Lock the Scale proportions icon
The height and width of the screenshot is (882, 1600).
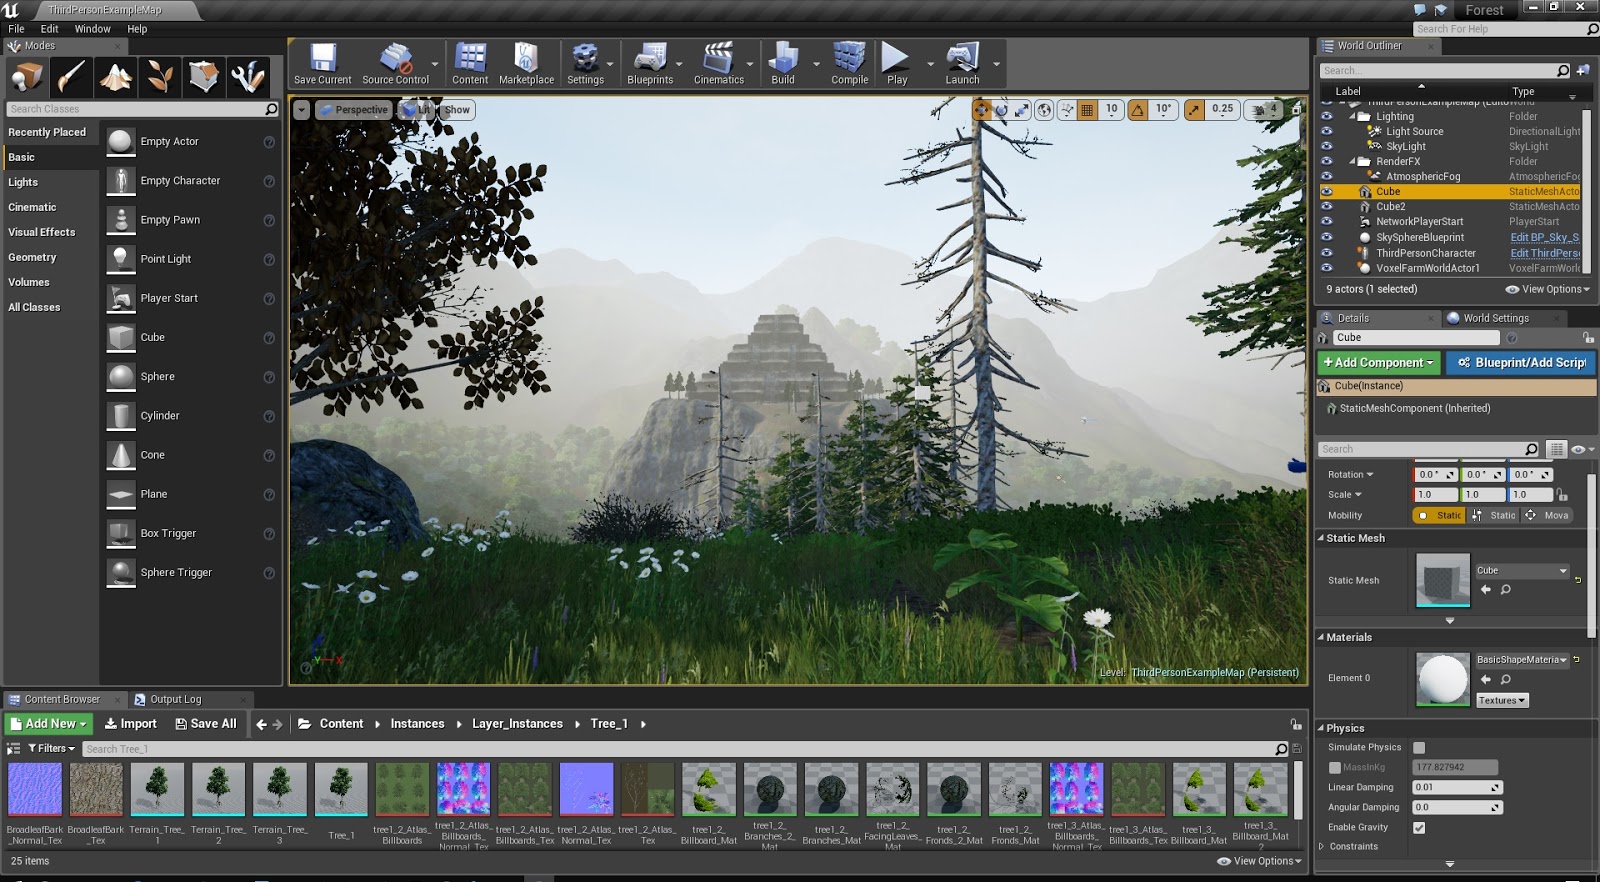1563,495
